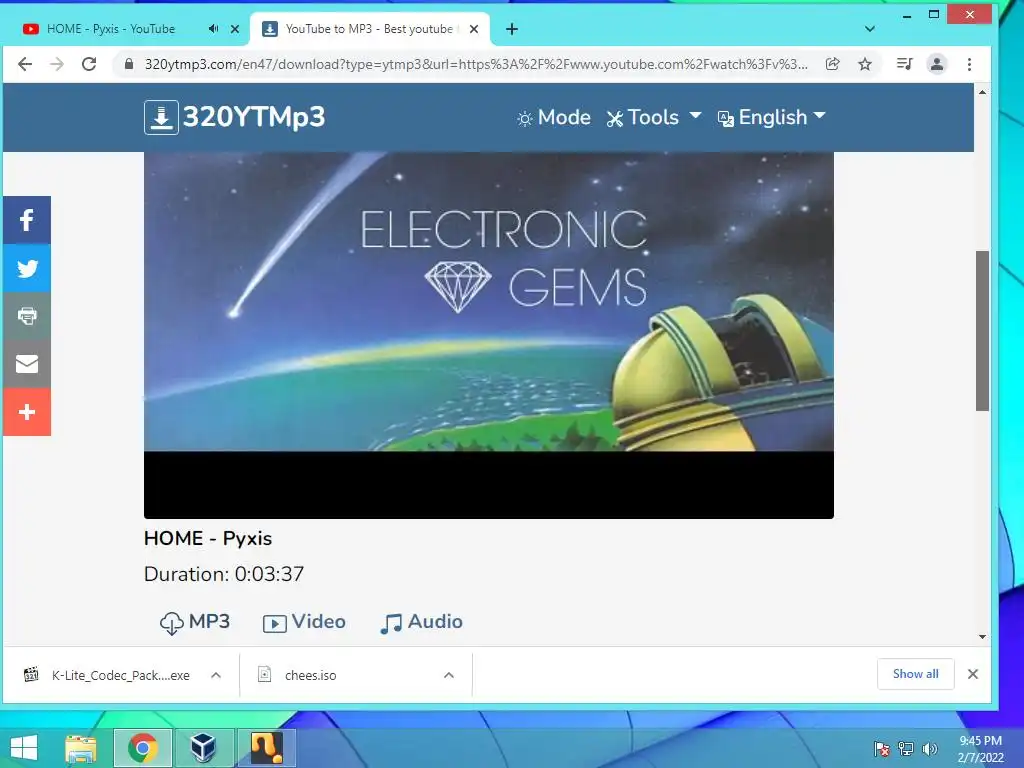Viewport: 1024px width, 768px height.
Task: View site security lock info
Action: (129, 64)
